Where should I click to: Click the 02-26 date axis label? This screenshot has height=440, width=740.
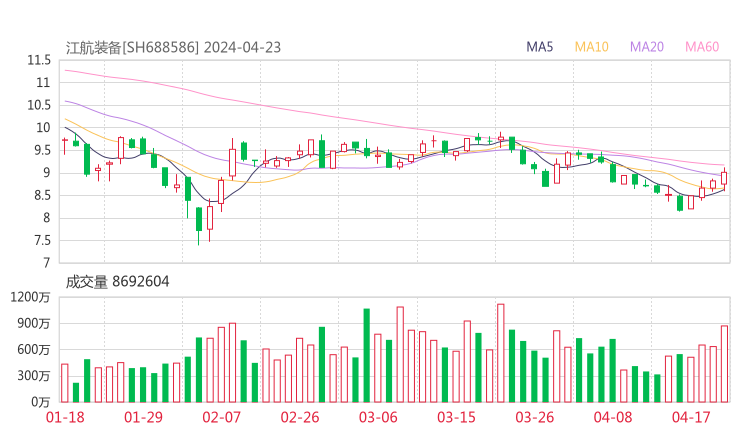tap(300, 417)
